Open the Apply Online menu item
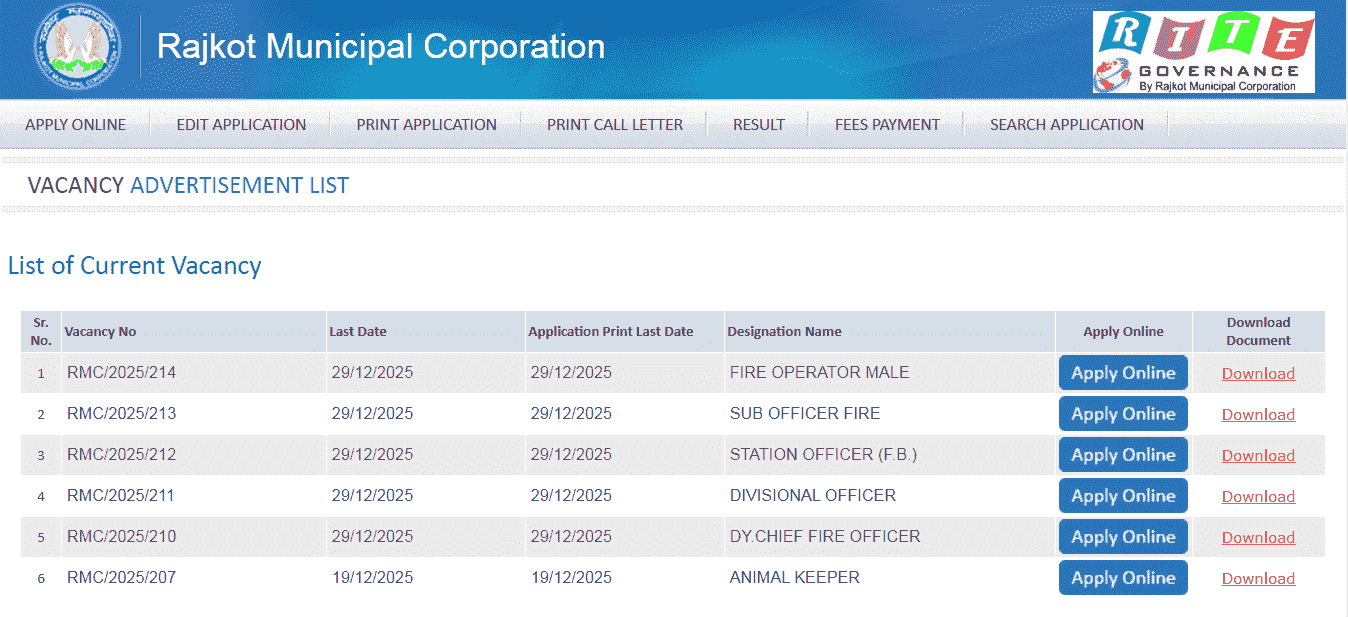Viewport: 1348px width, 617px height. click(76, 125)
